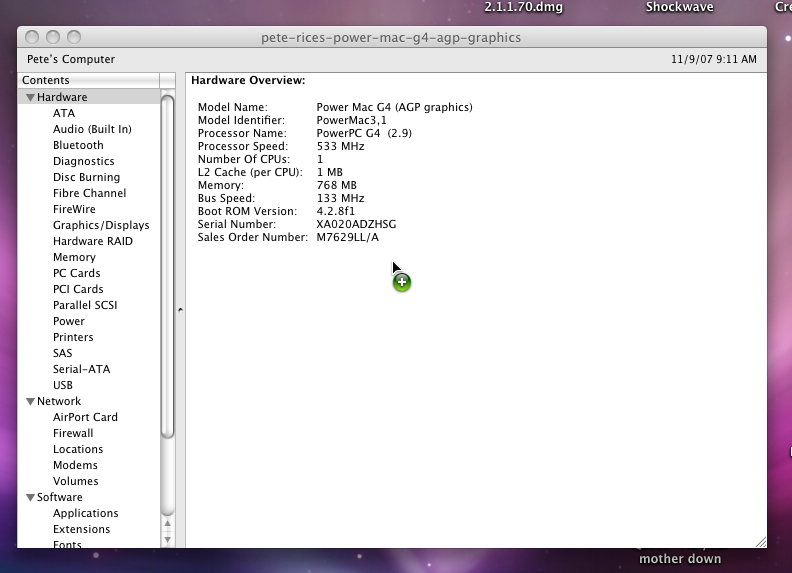Screen dimensions: 792x573
Task: Select USB entry
Action: point(63,385)
